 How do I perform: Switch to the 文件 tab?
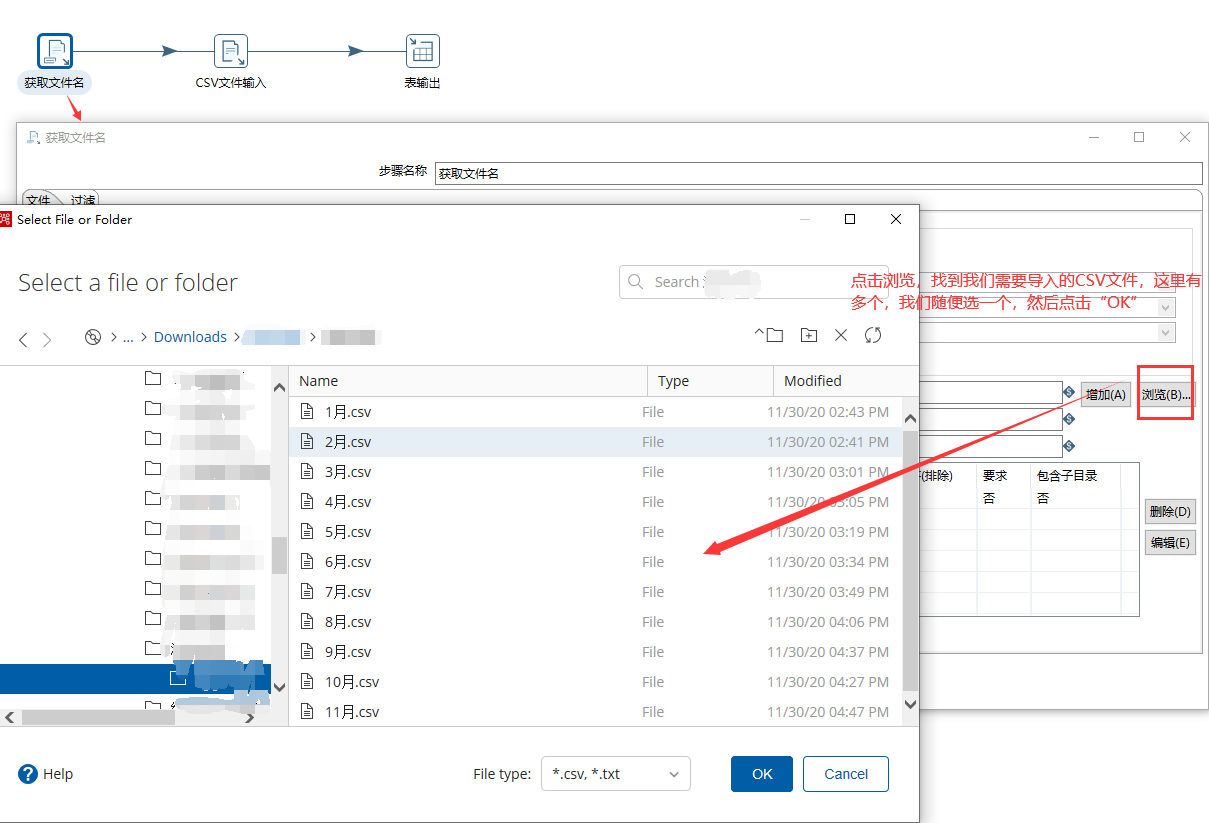click(x=39, y=200)
